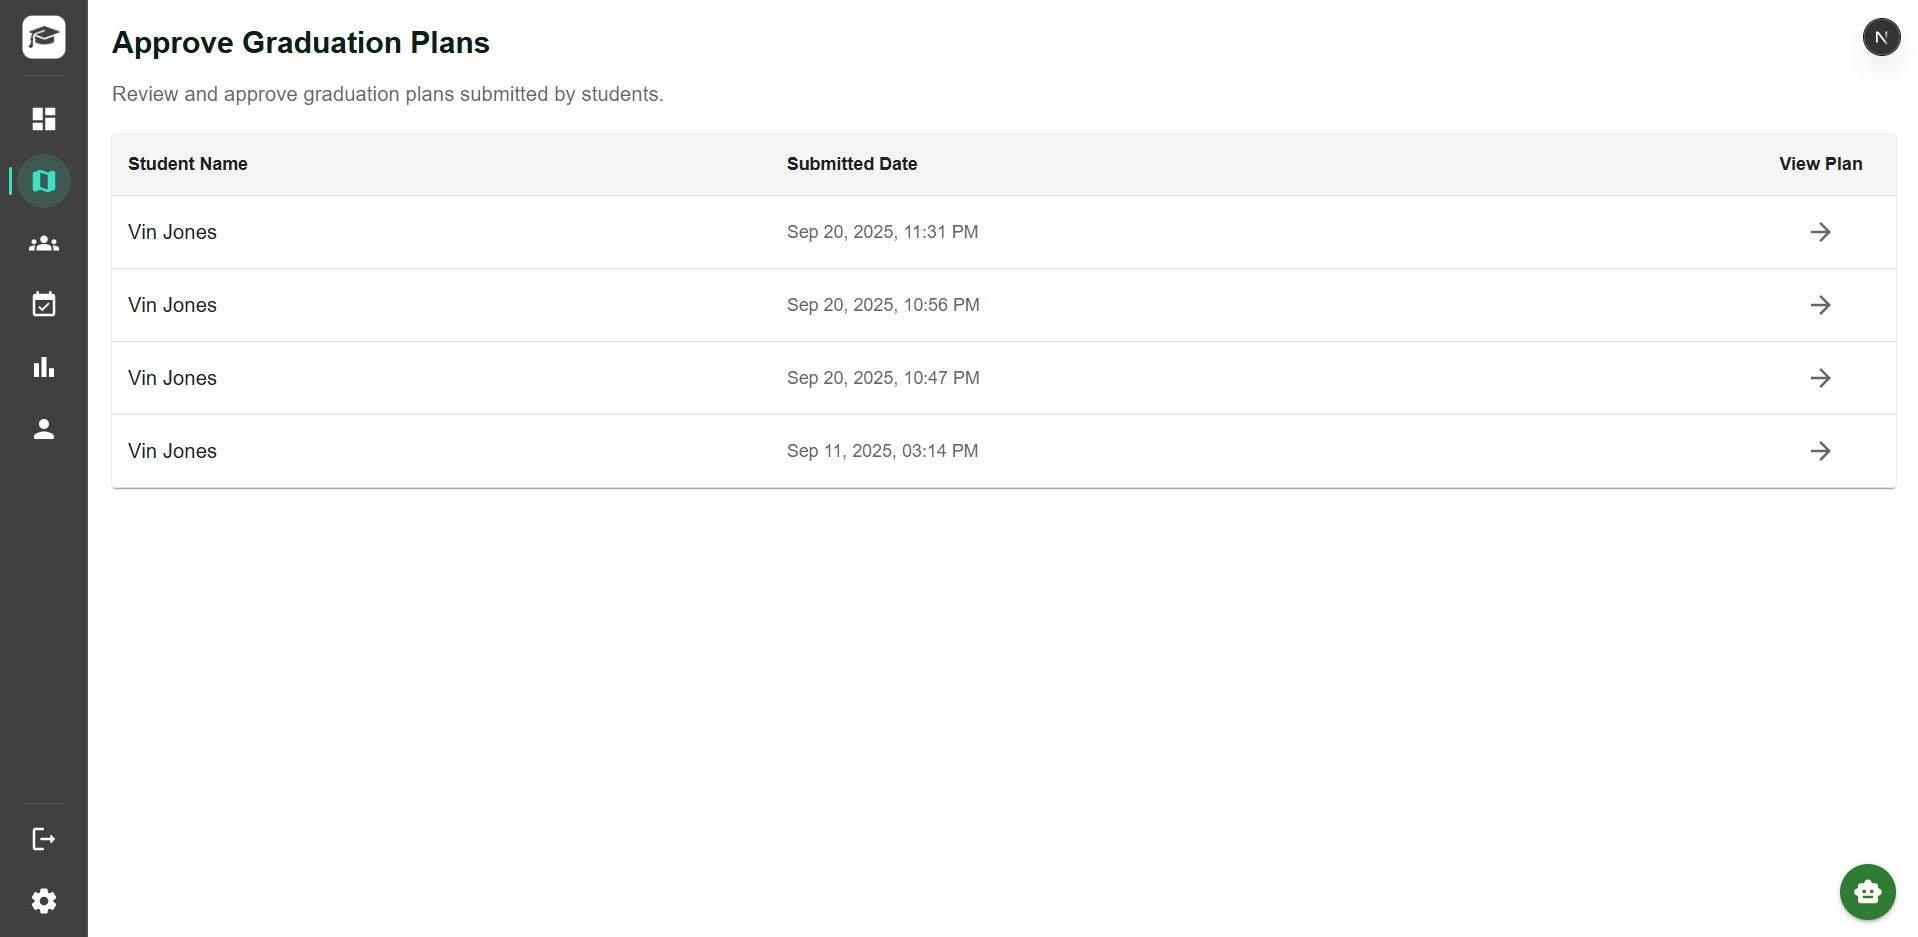Click the graduation cap app logo
Viewport: 1918px width, 937px height.
(x=44, y=37)
